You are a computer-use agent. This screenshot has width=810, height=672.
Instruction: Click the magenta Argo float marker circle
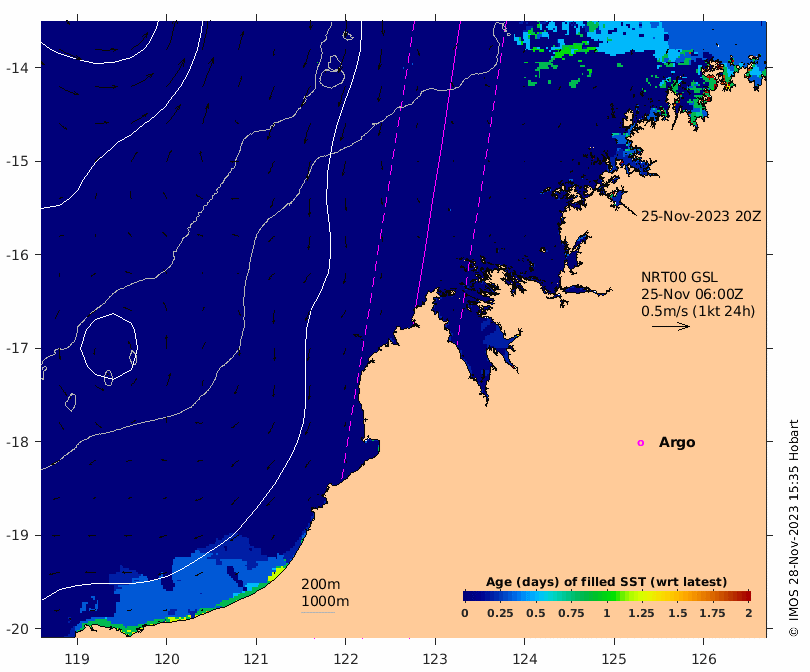641,443
